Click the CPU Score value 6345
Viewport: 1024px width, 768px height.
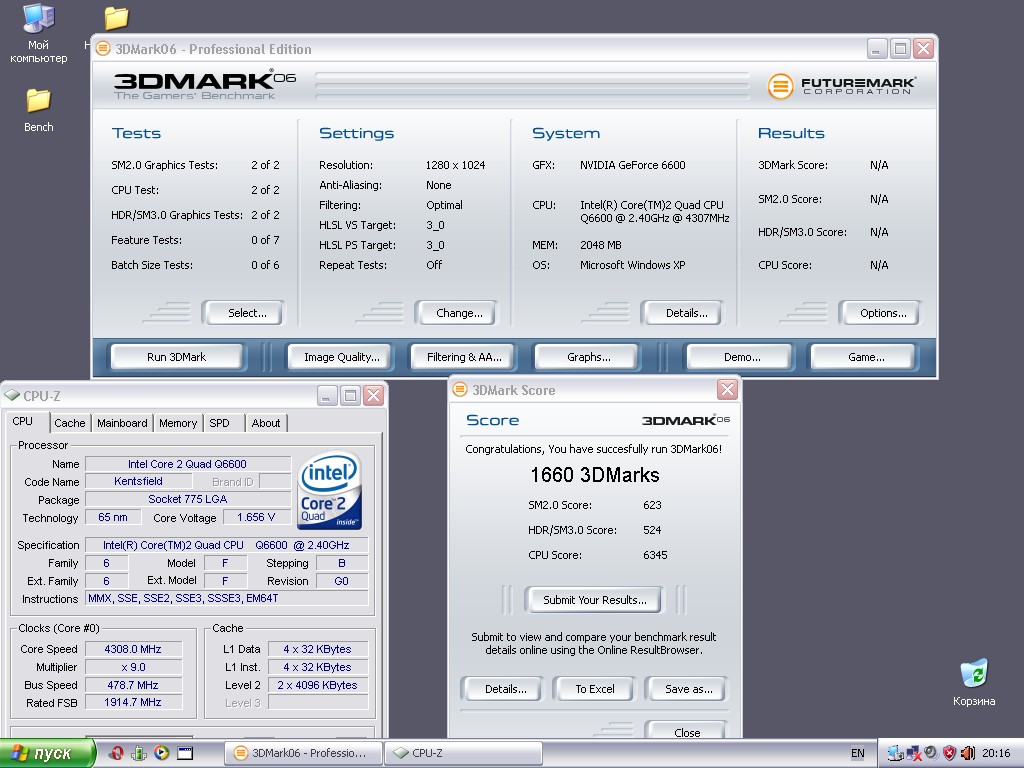pos(655,555)
